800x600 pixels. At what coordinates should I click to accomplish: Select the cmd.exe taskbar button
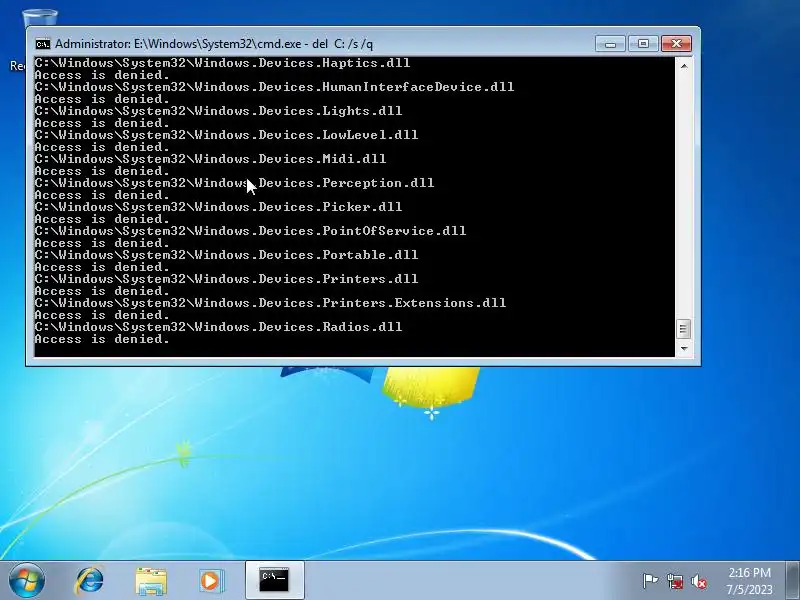[x=274, y=580]
